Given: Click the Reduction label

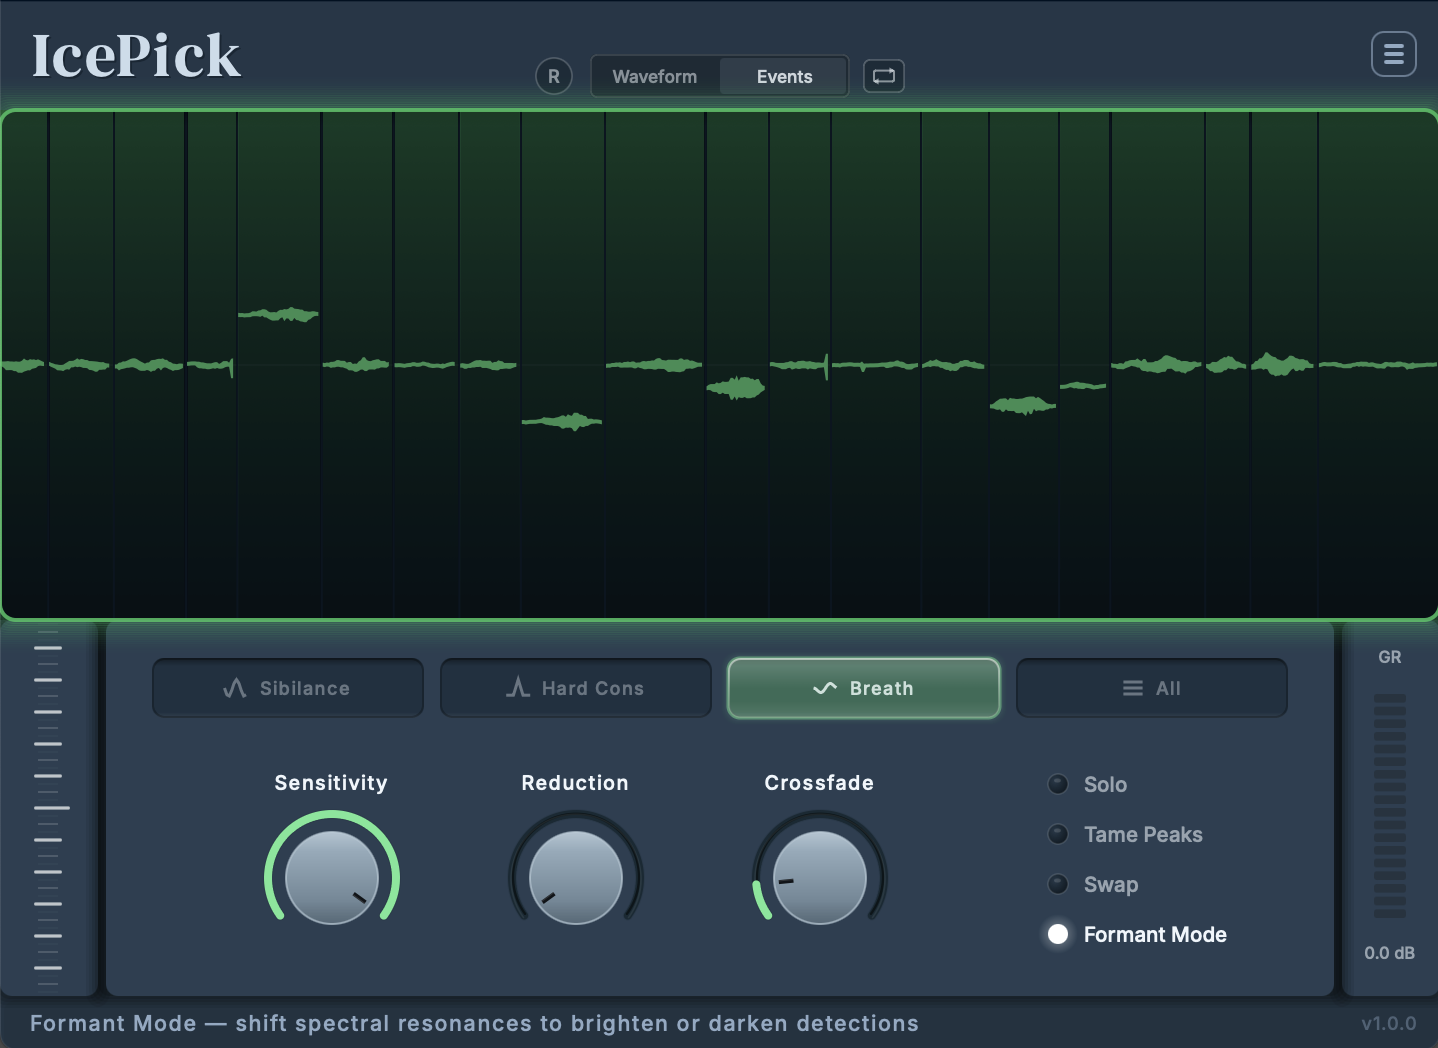Looking at the screenshot, I should pyautogui.click(x=575, y=783).
